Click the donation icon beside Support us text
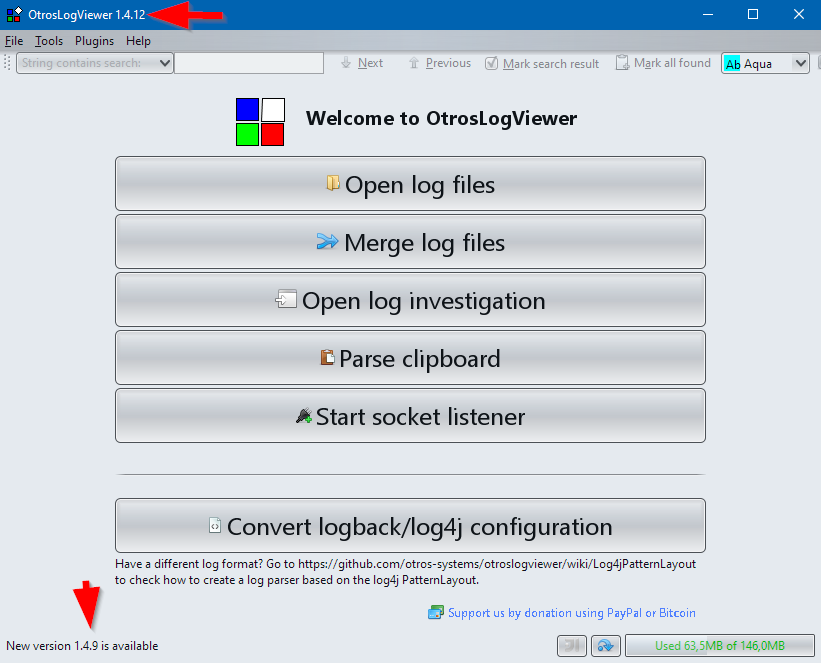Screen dimensions: 821x663 [x=436, y=612]
